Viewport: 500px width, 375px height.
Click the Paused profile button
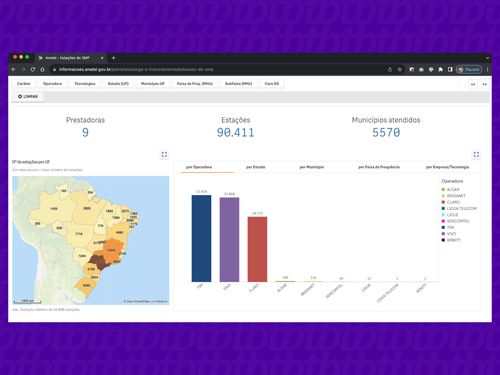click(x=469, y=69)
